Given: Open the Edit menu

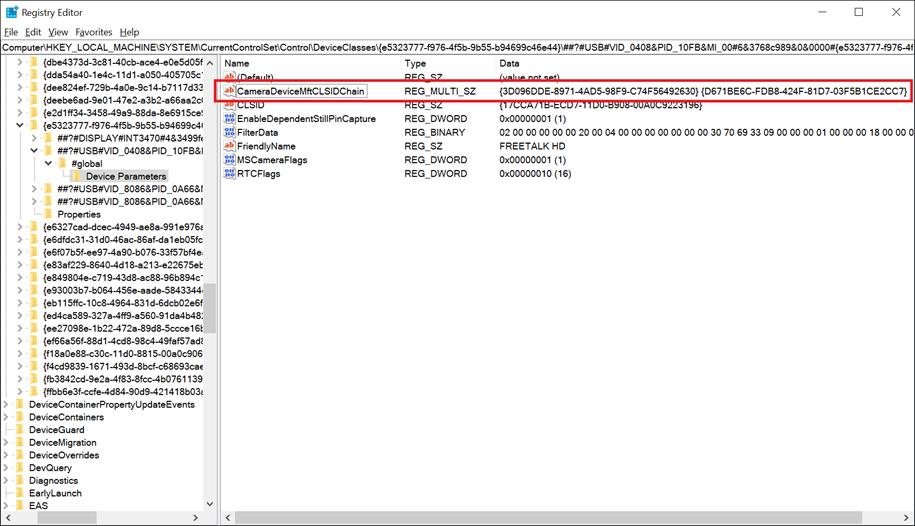Looking at the screenshot, I should click(x=33, y=32).
